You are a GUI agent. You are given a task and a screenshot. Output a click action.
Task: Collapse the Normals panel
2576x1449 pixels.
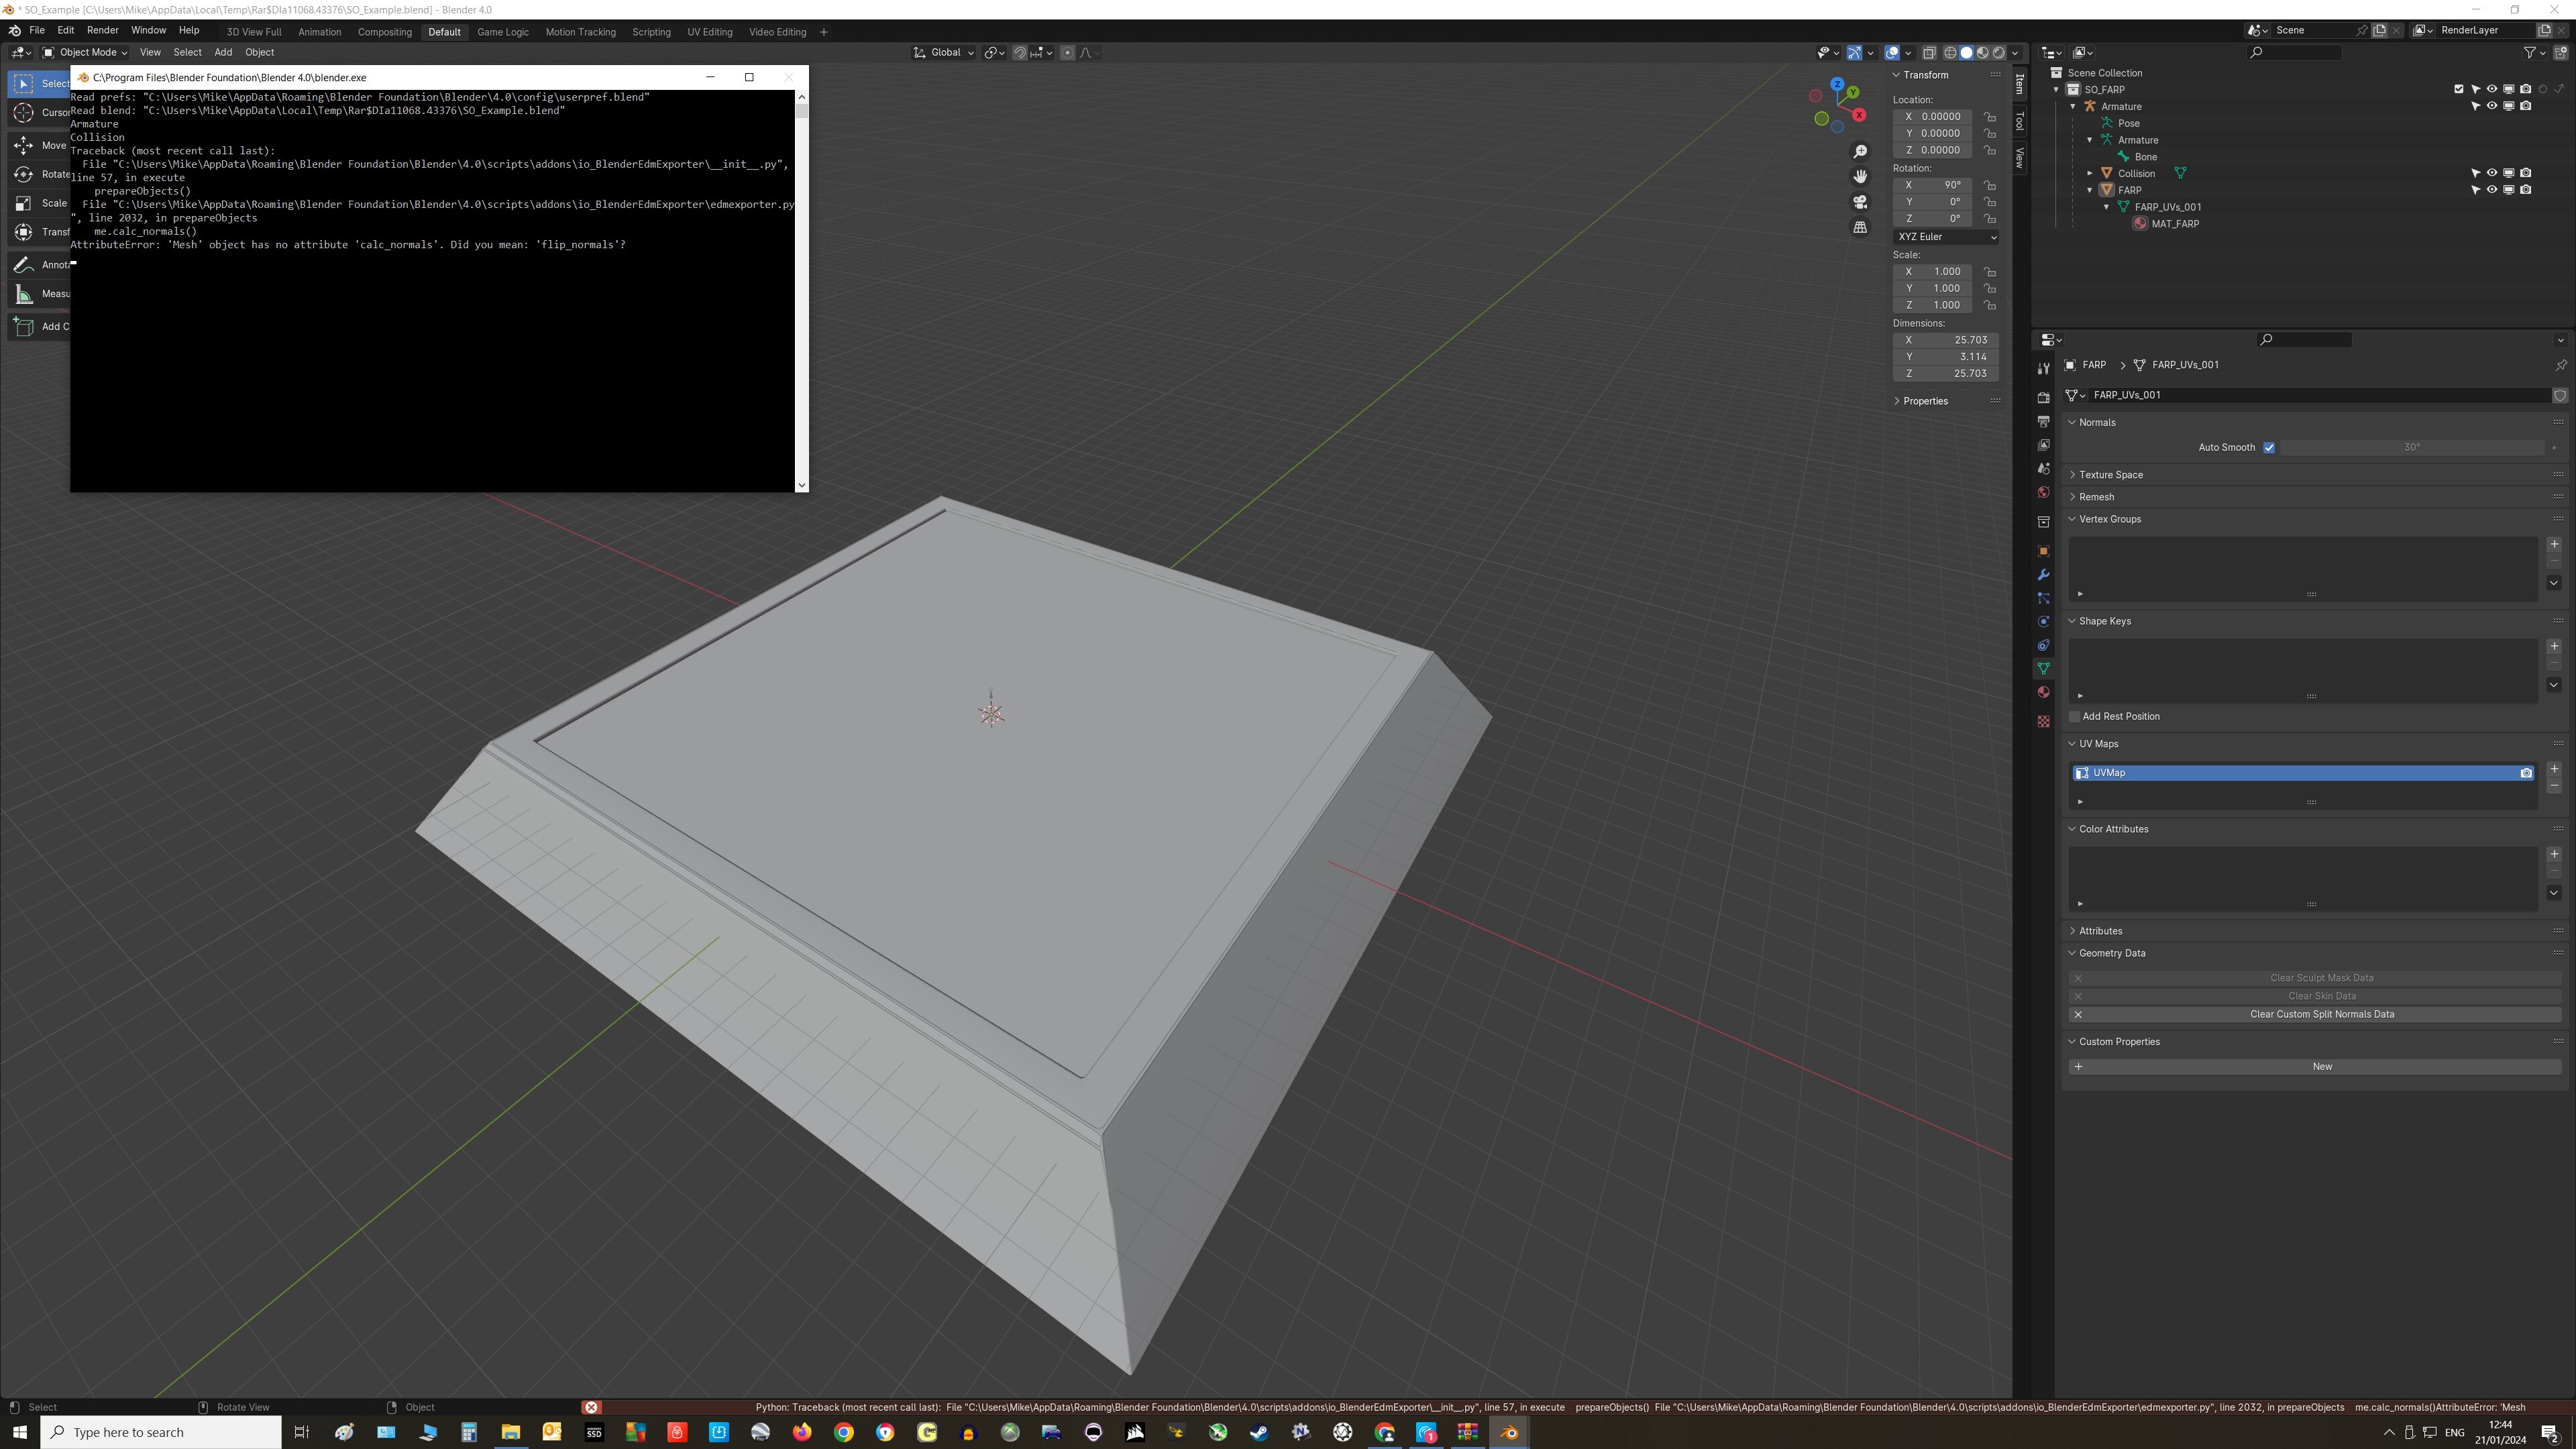tap(2097, 423)
